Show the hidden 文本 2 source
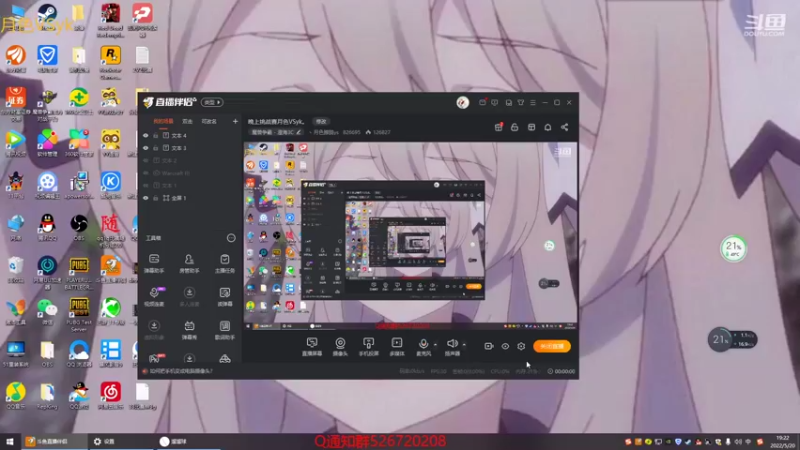 click(x=145, y=161)
